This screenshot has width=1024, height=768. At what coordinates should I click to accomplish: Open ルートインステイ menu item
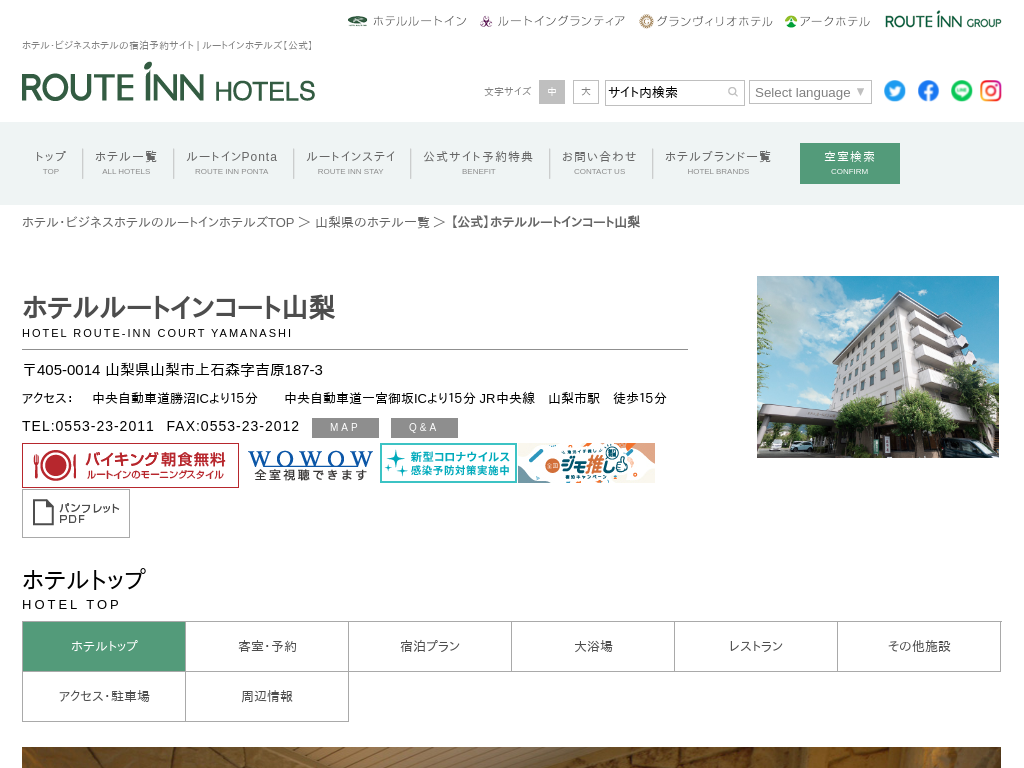[x=351, y=163]
